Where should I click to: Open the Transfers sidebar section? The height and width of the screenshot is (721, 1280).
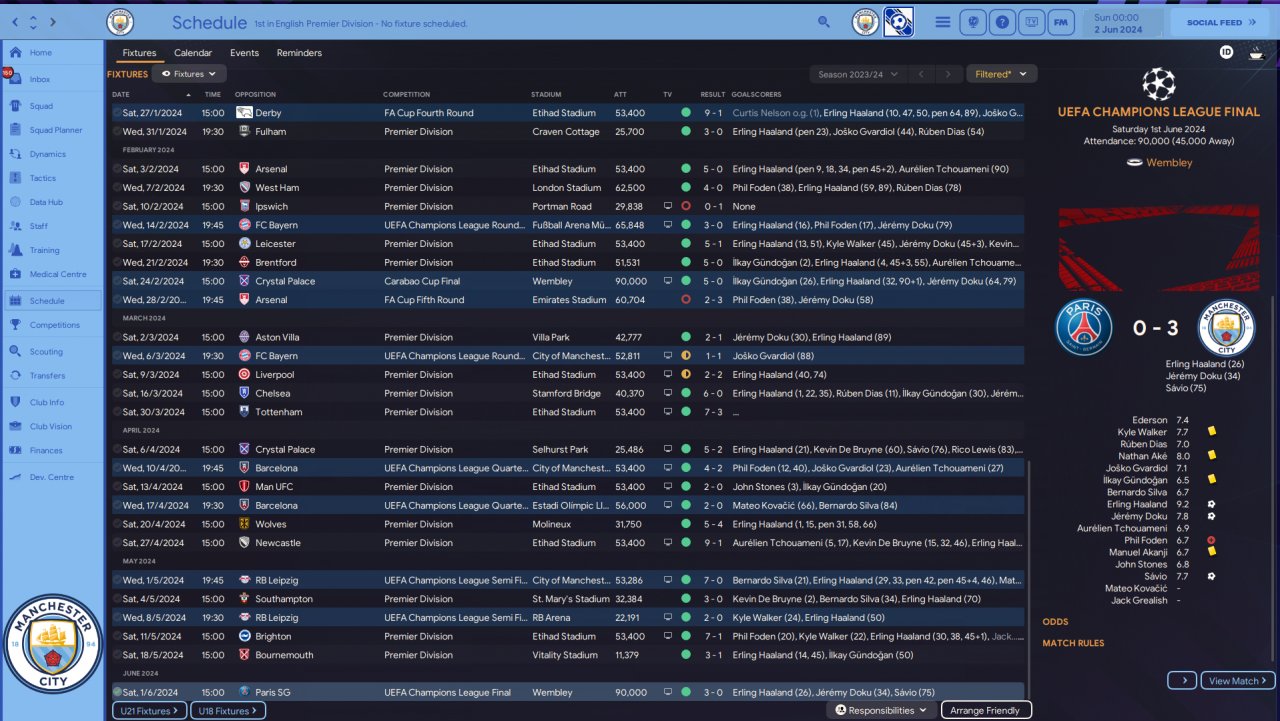pos(47,376)
